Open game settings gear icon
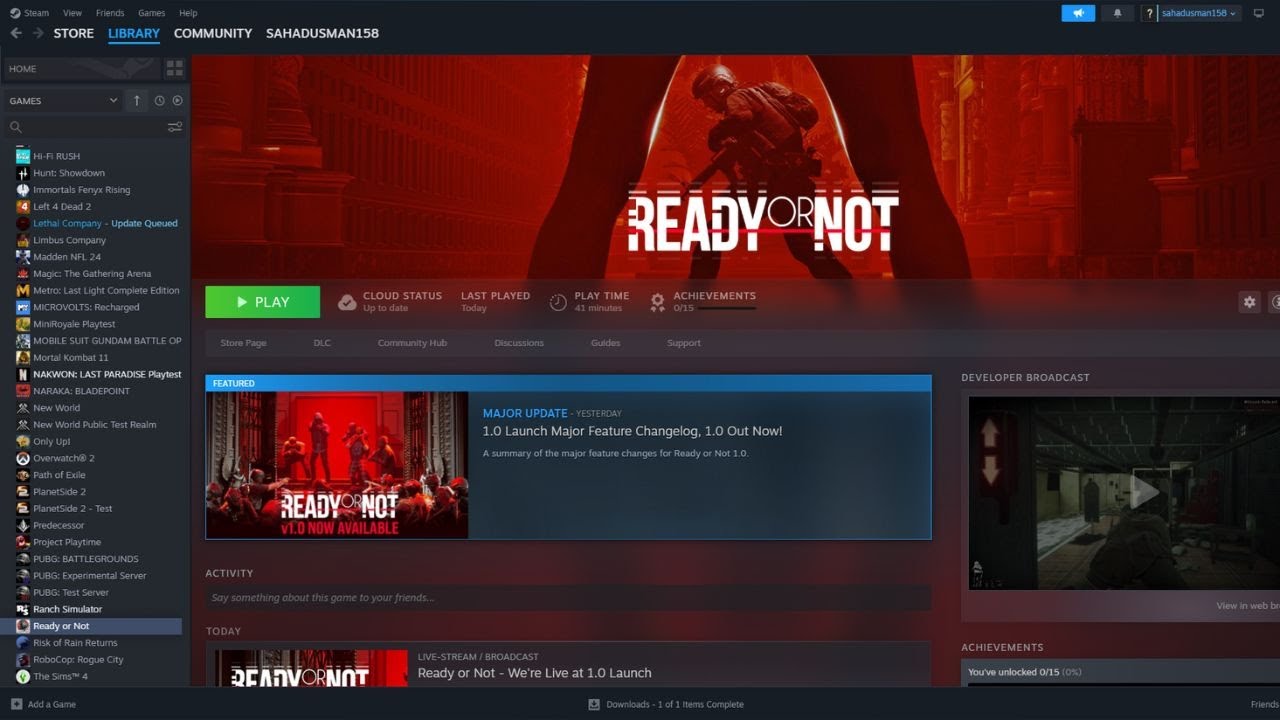This screenshot has height=720, width=1280. coord(1249,302)
